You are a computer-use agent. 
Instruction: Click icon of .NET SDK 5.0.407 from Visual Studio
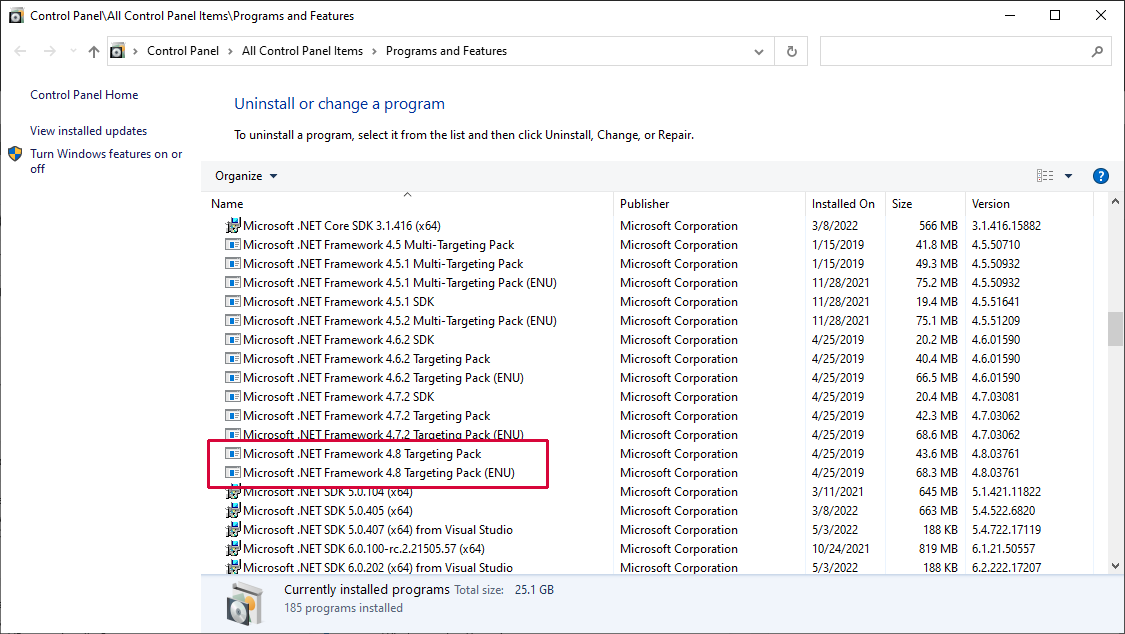233,529
